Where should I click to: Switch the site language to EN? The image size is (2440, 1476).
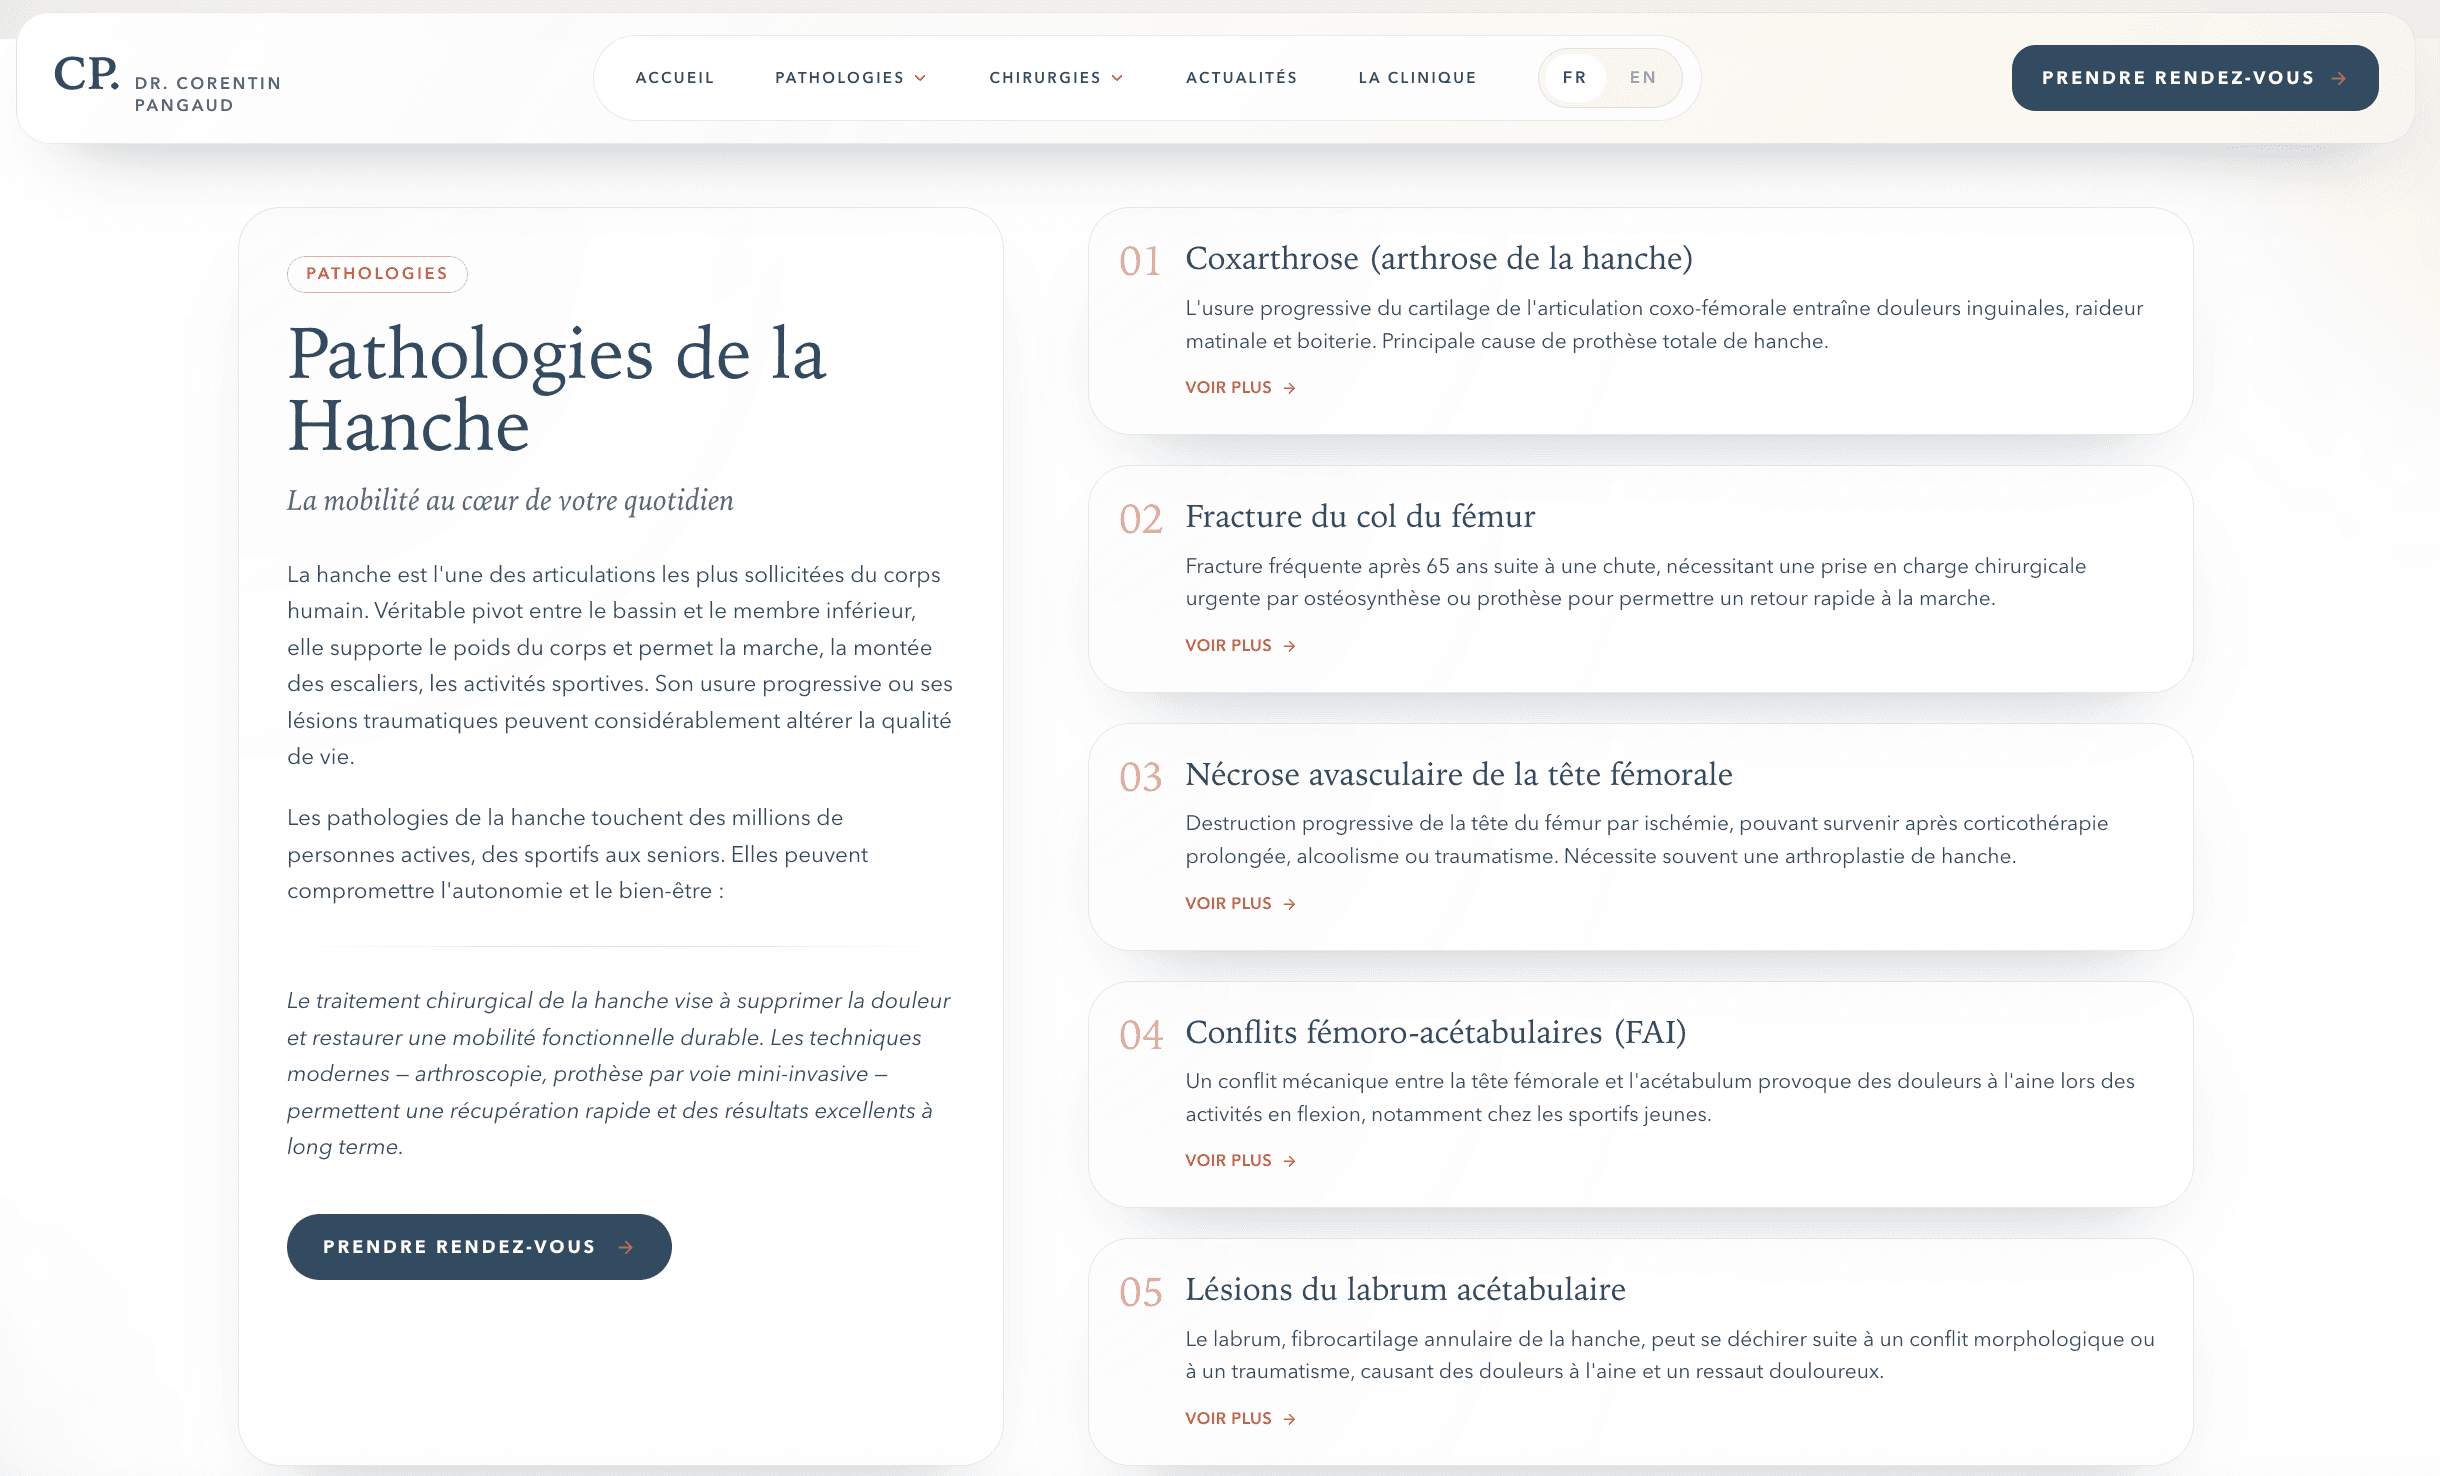(x=1641, y=77)
